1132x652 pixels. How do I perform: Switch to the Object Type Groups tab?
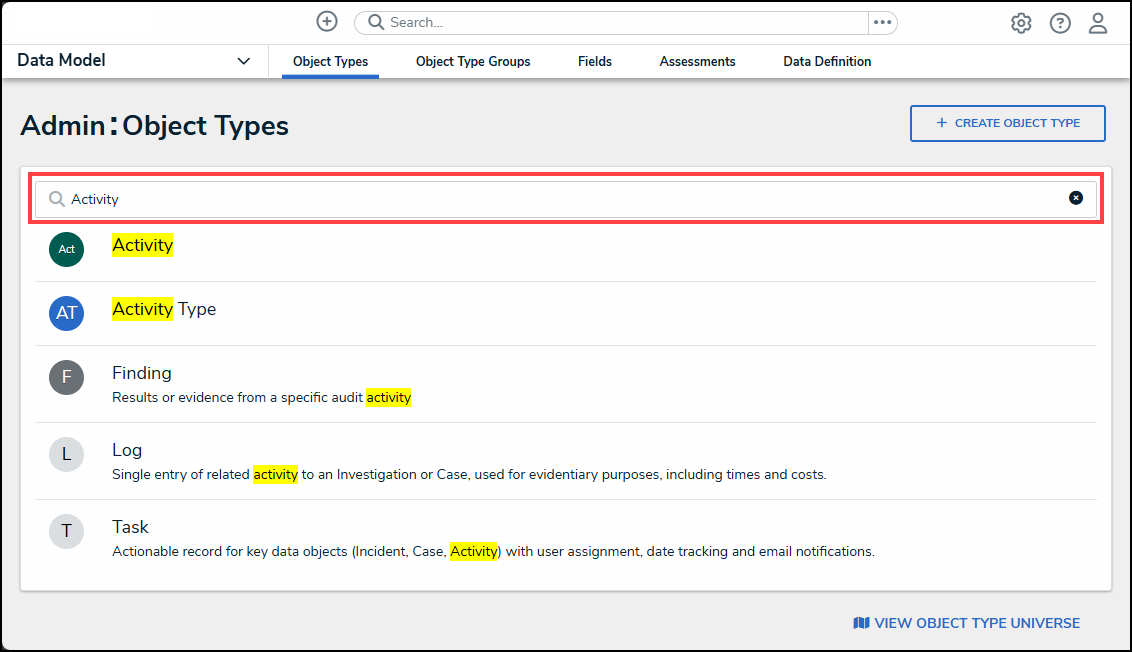pyautogui.click(x=472, y=61)
